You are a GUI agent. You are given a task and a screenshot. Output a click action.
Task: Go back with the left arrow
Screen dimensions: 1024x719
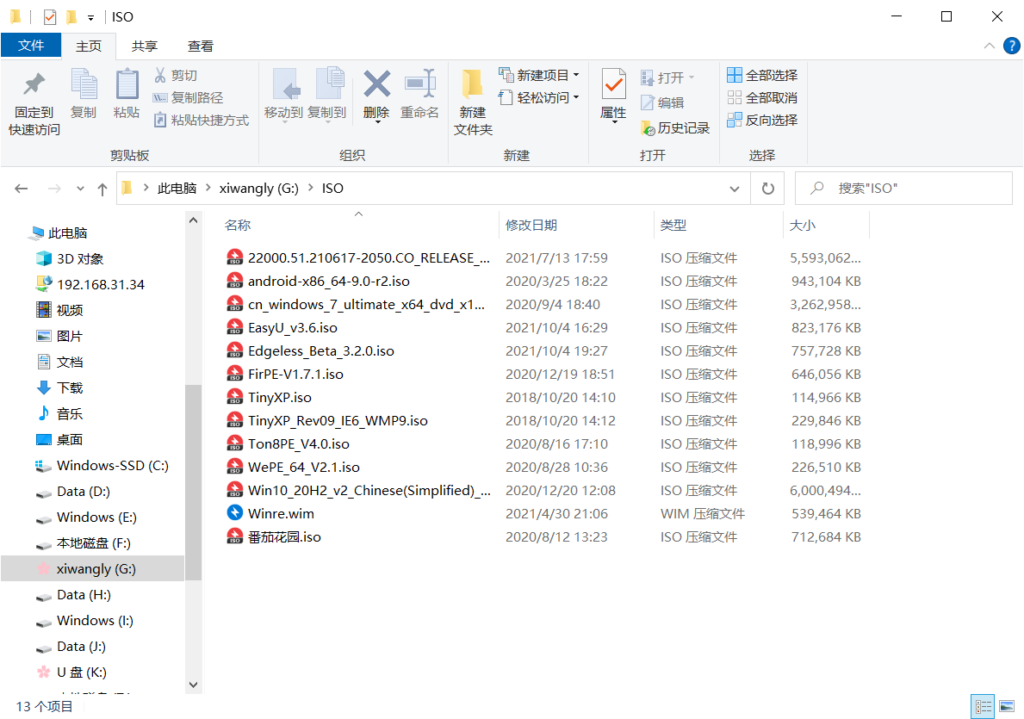coord(21,189)
